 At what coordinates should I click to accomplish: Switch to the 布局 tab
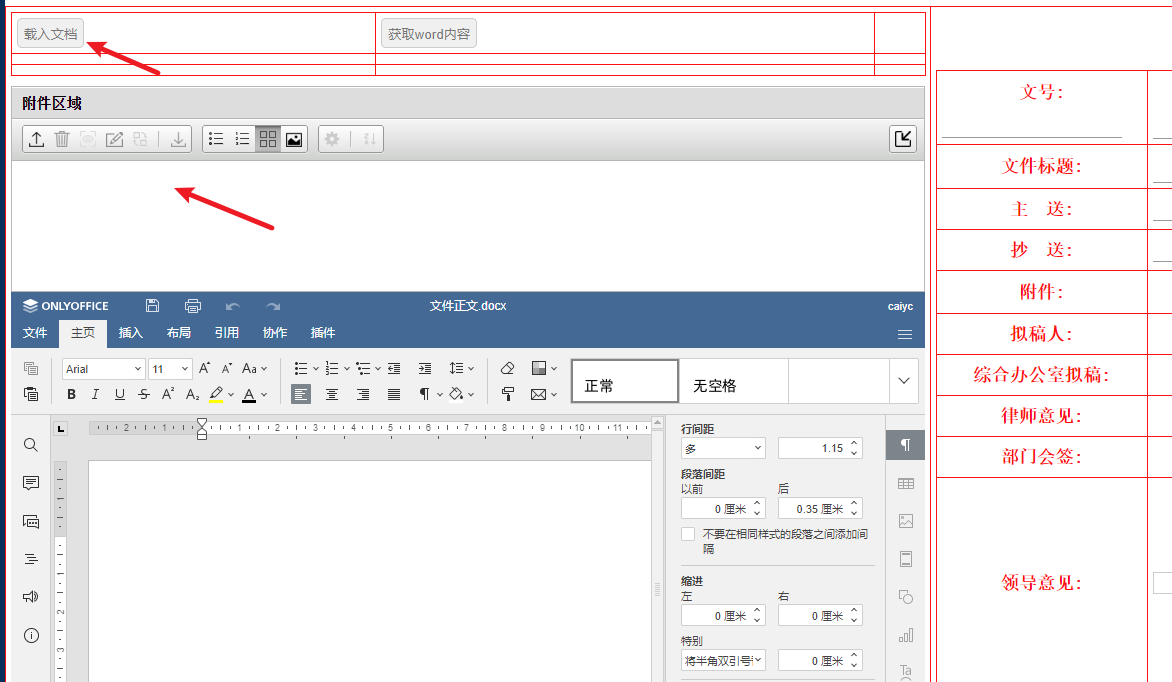point(179,333)
